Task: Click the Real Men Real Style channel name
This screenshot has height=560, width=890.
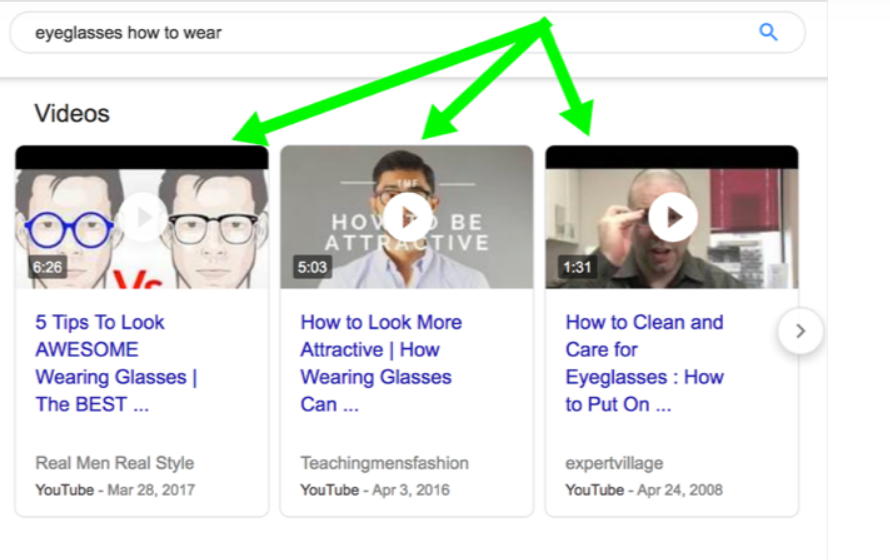Action: point(115,463)
